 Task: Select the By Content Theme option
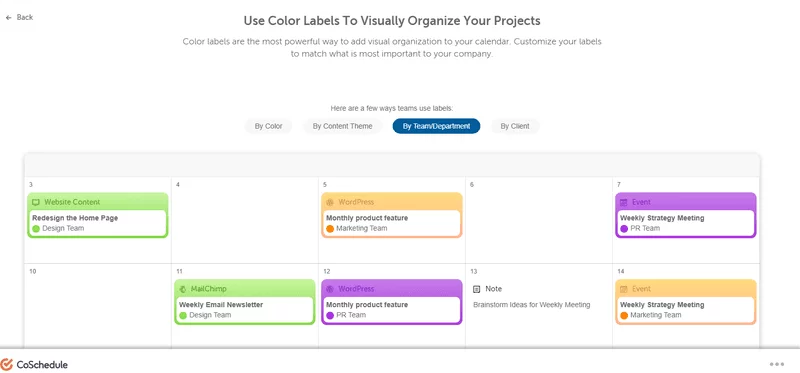[342, 126]
